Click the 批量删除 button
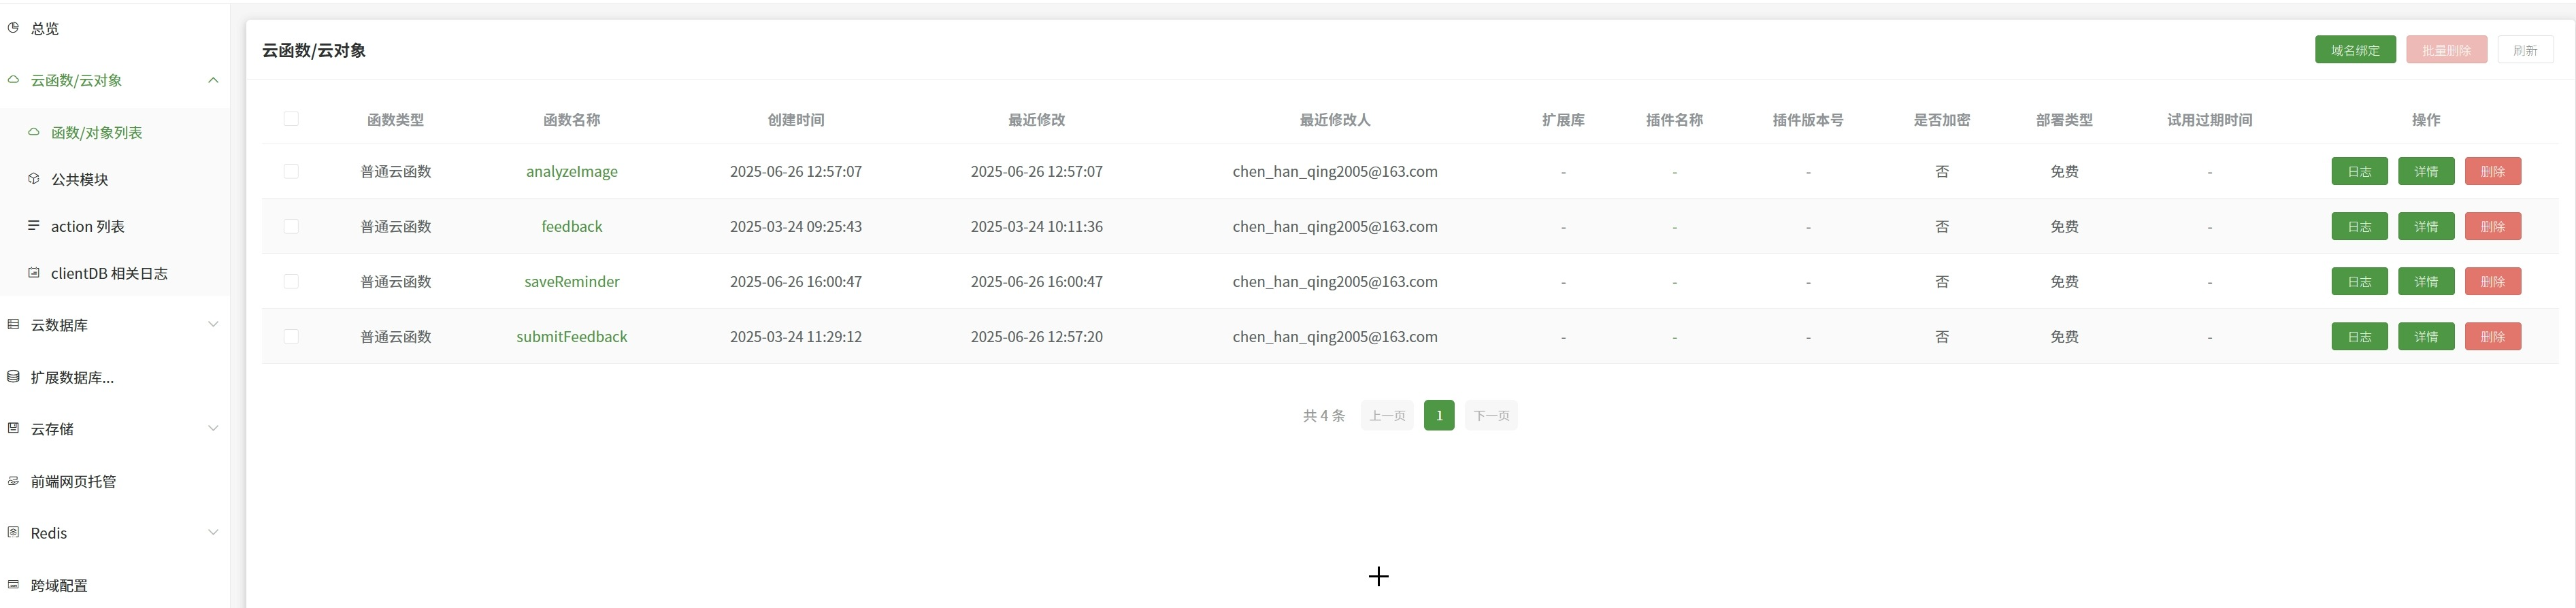The width and height of the screenshot is (2576, 608). pyautogui.click(x=2446, y=50)
